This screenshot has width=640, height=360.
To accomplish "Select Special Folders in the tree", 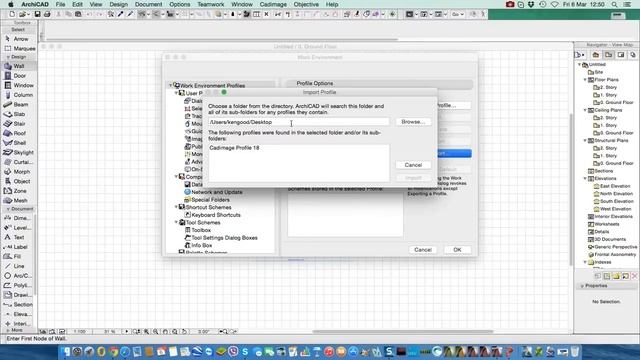I will tap(210, 200).
